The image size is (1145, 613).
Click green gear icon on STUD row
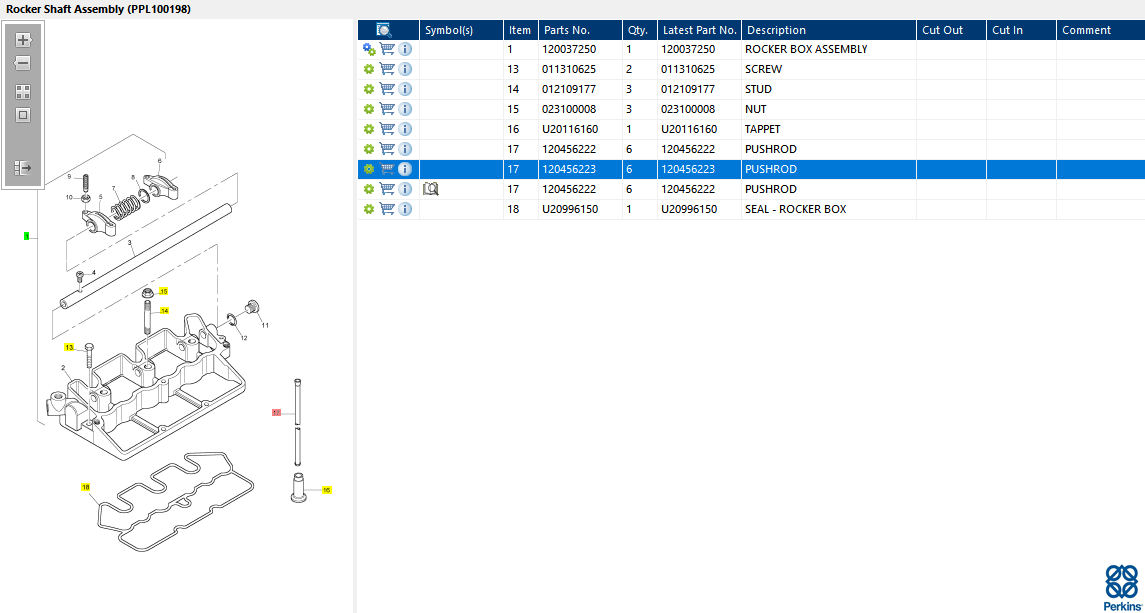pyautogui.click(x=369, y=89)
